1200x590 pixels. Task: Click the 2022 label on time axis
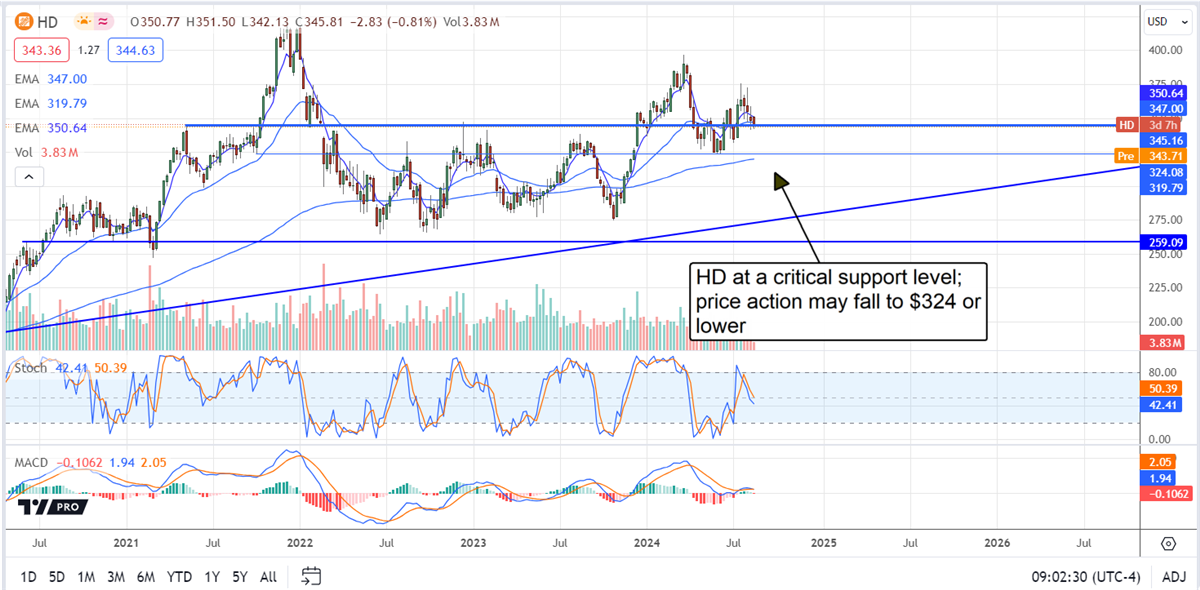299,543
